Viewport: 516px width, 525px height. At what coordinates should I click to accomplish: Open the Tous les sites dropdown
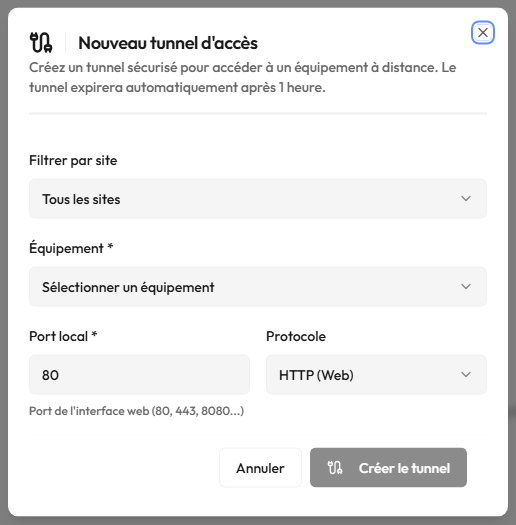click(x=258, y=199)
